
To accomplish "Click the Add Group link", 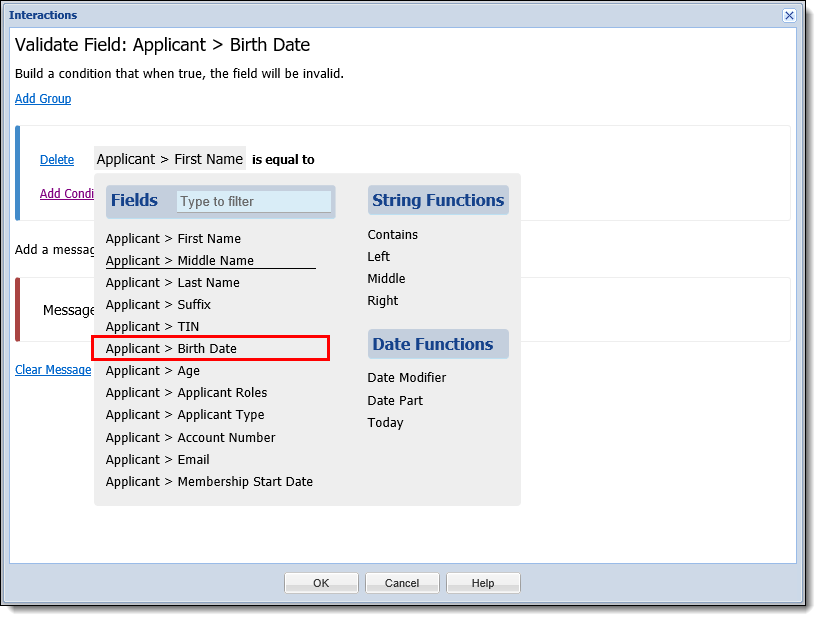I will pos(43,98).
